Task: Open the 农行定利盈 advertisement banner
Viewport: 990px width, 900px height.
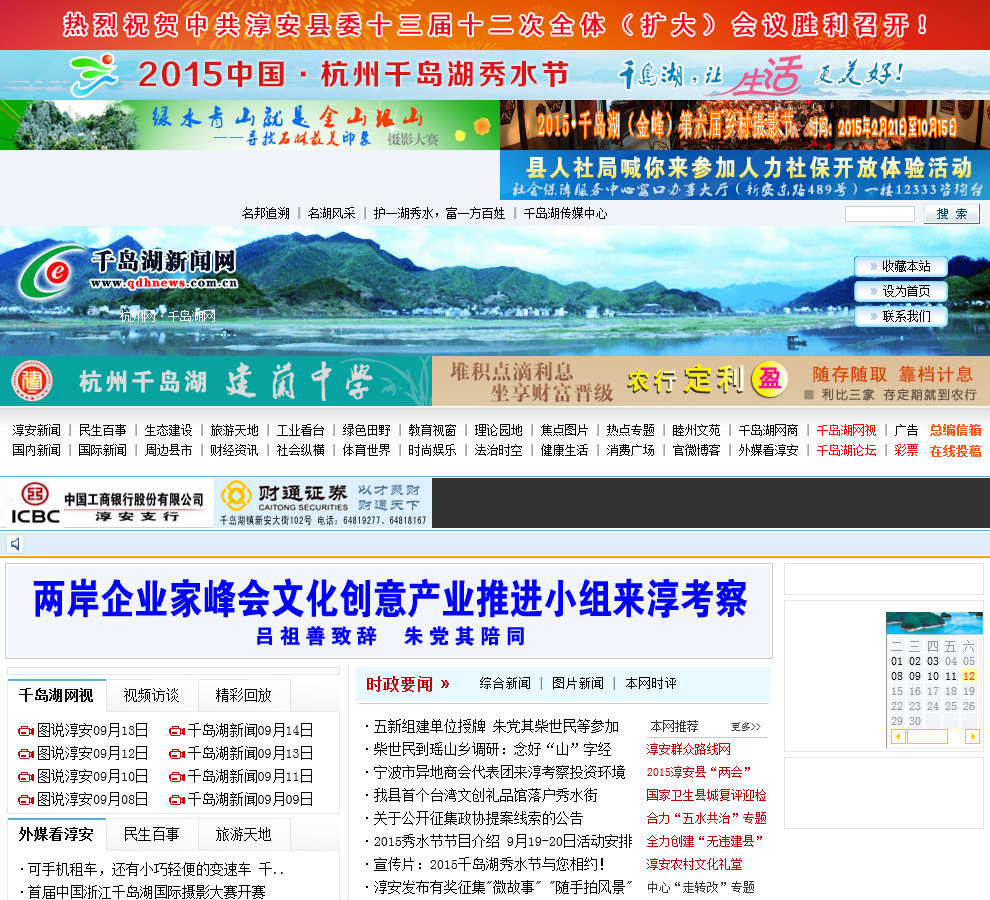Action: (x=711, y=381)
